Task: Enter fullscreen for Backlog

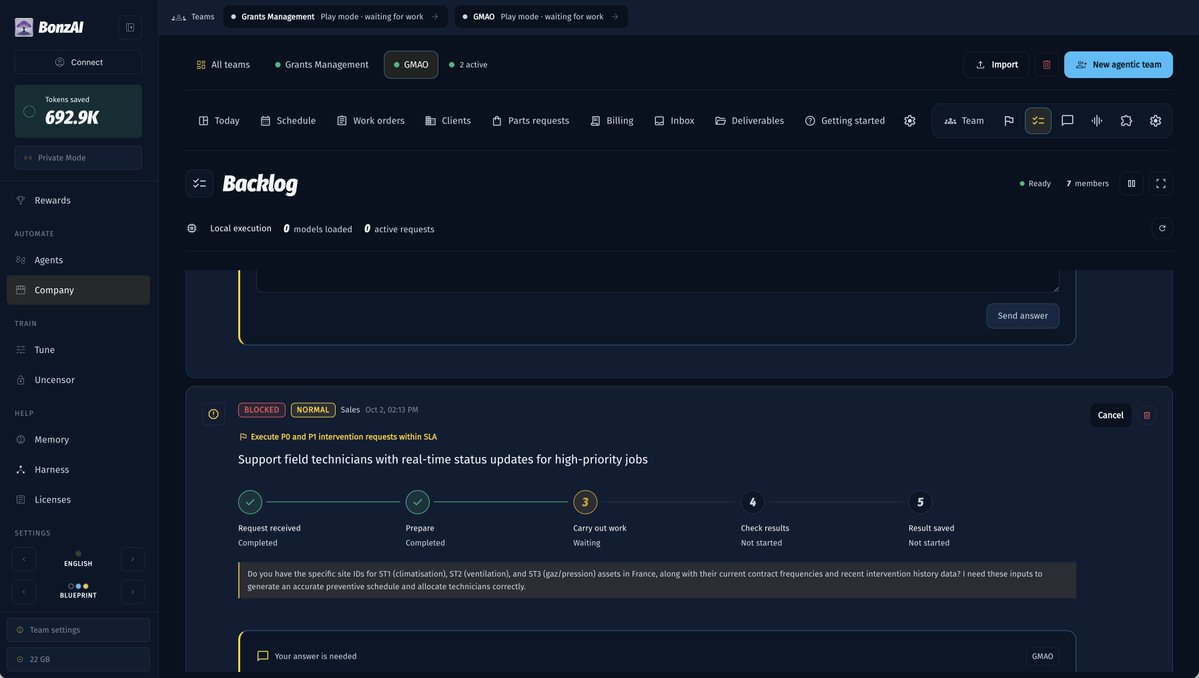Action: [1161, 183]
